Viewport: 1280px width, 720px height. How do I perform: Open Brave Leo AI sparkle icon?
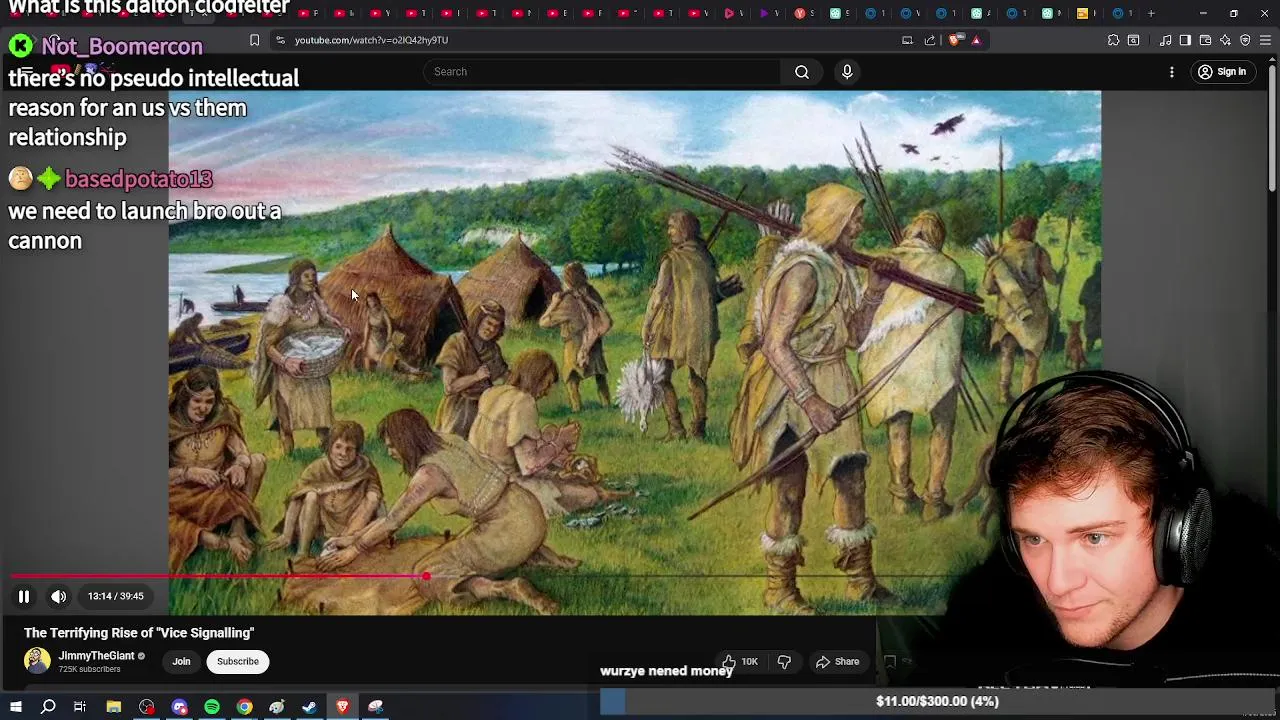click(1225, 40)
